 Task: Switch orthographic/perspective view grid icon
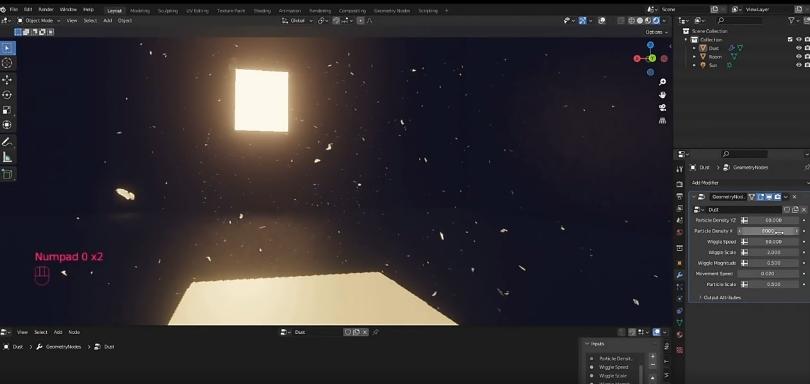pyautogui.click(x=662, y=121)
